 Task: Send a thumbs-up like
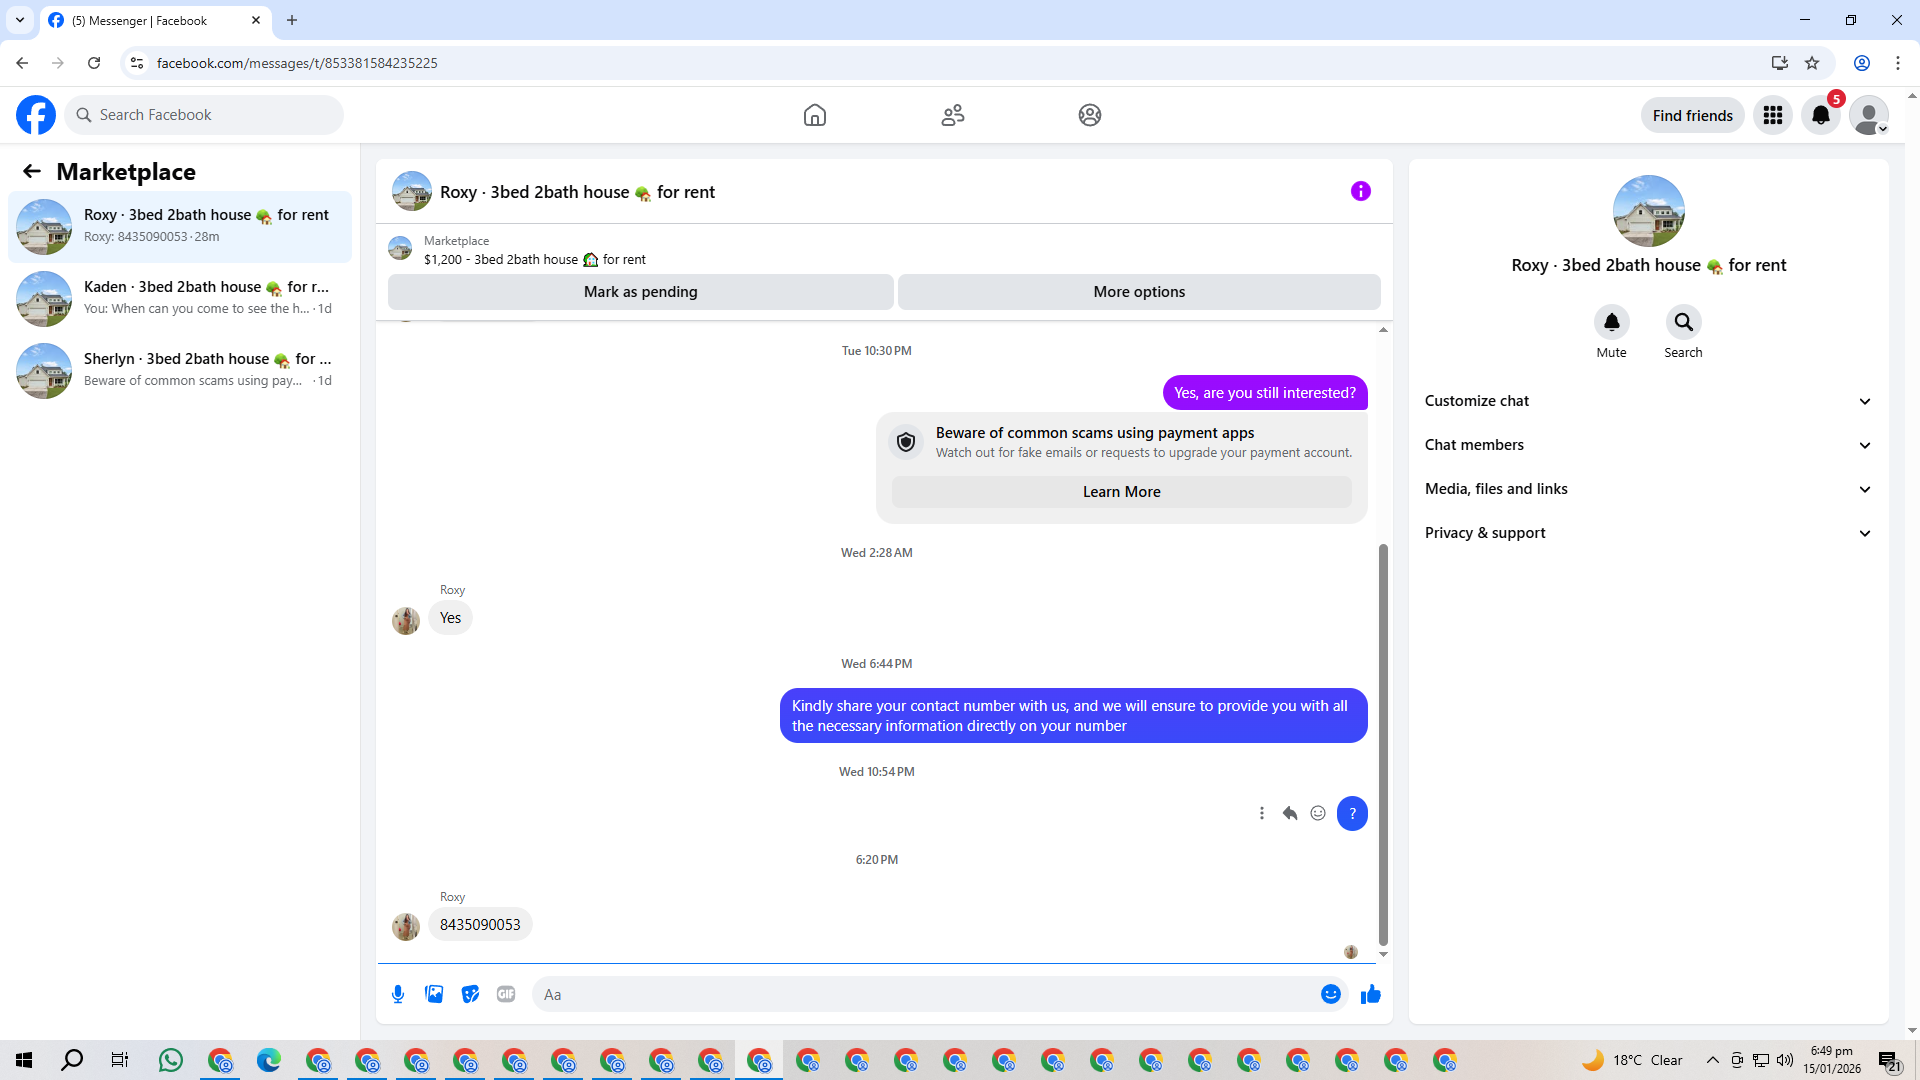pos(1370,994)
